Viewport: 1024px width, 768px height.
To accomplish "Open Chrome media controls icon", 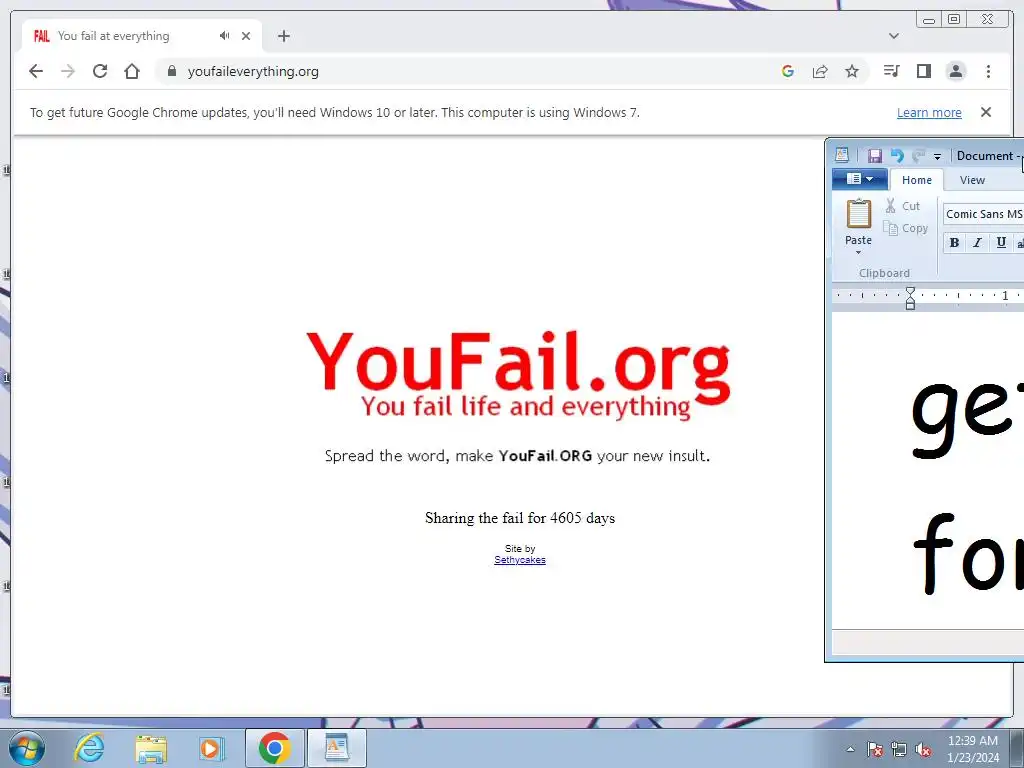I will point(891,71).
